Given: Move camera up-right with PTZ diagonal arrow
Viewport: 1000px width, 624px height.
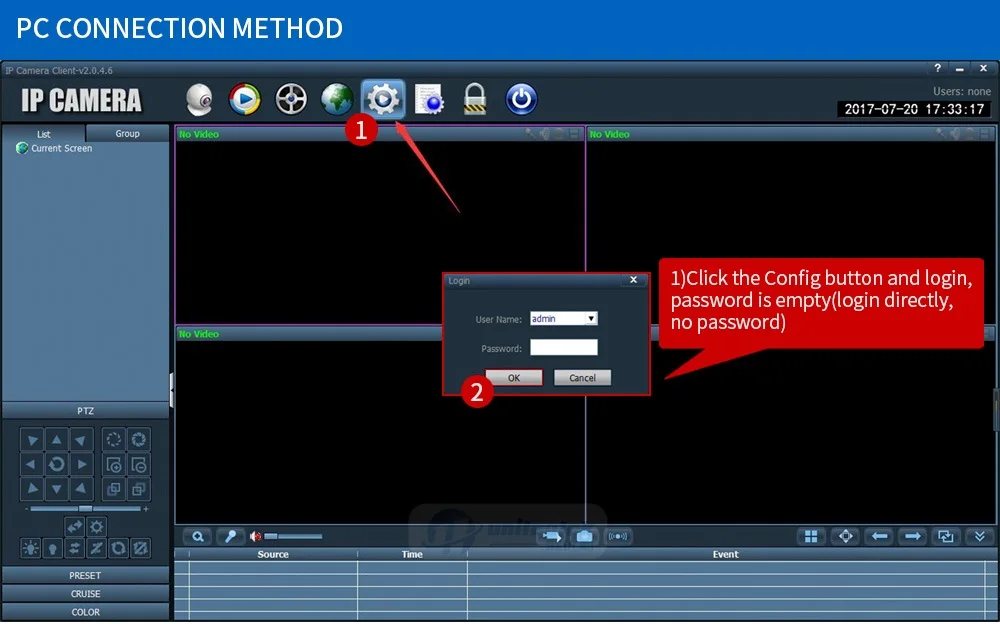Looking at the screenshot, I should [82, 440].
